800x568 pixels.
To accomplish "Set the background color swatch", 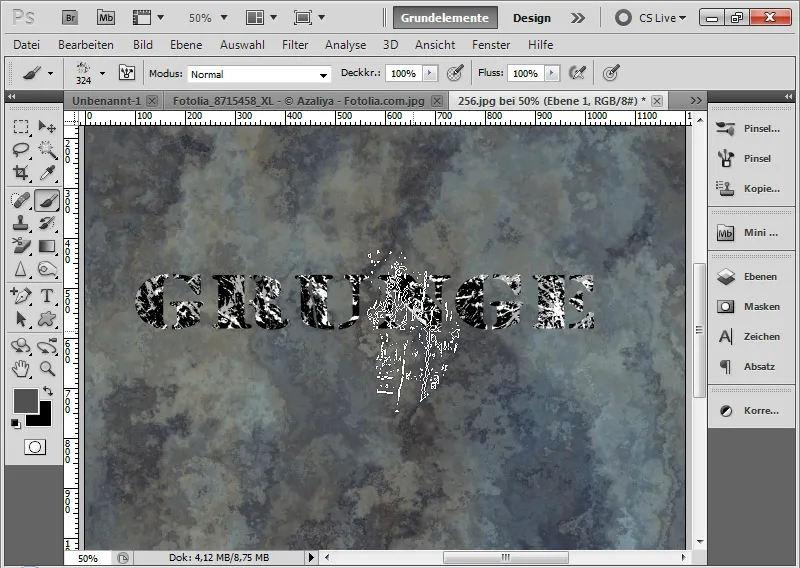I will coord(45,420).
